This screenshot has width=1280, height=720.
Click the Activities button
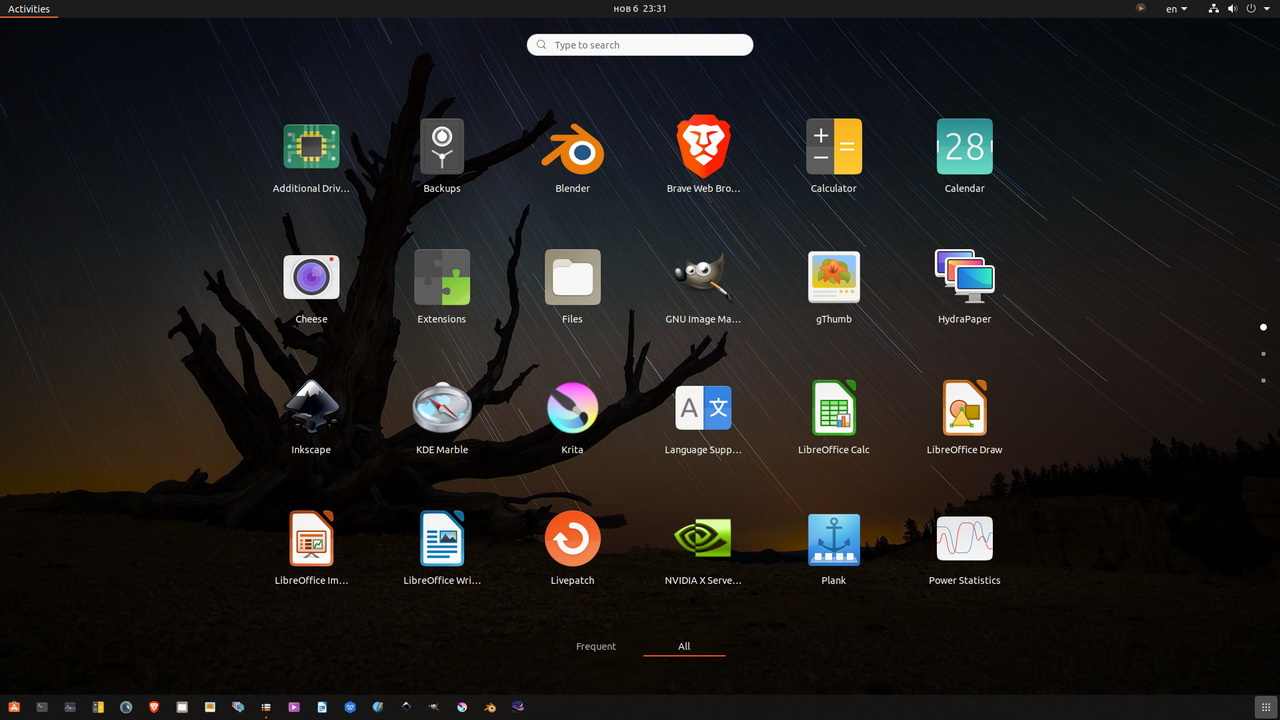coord(29,9)
